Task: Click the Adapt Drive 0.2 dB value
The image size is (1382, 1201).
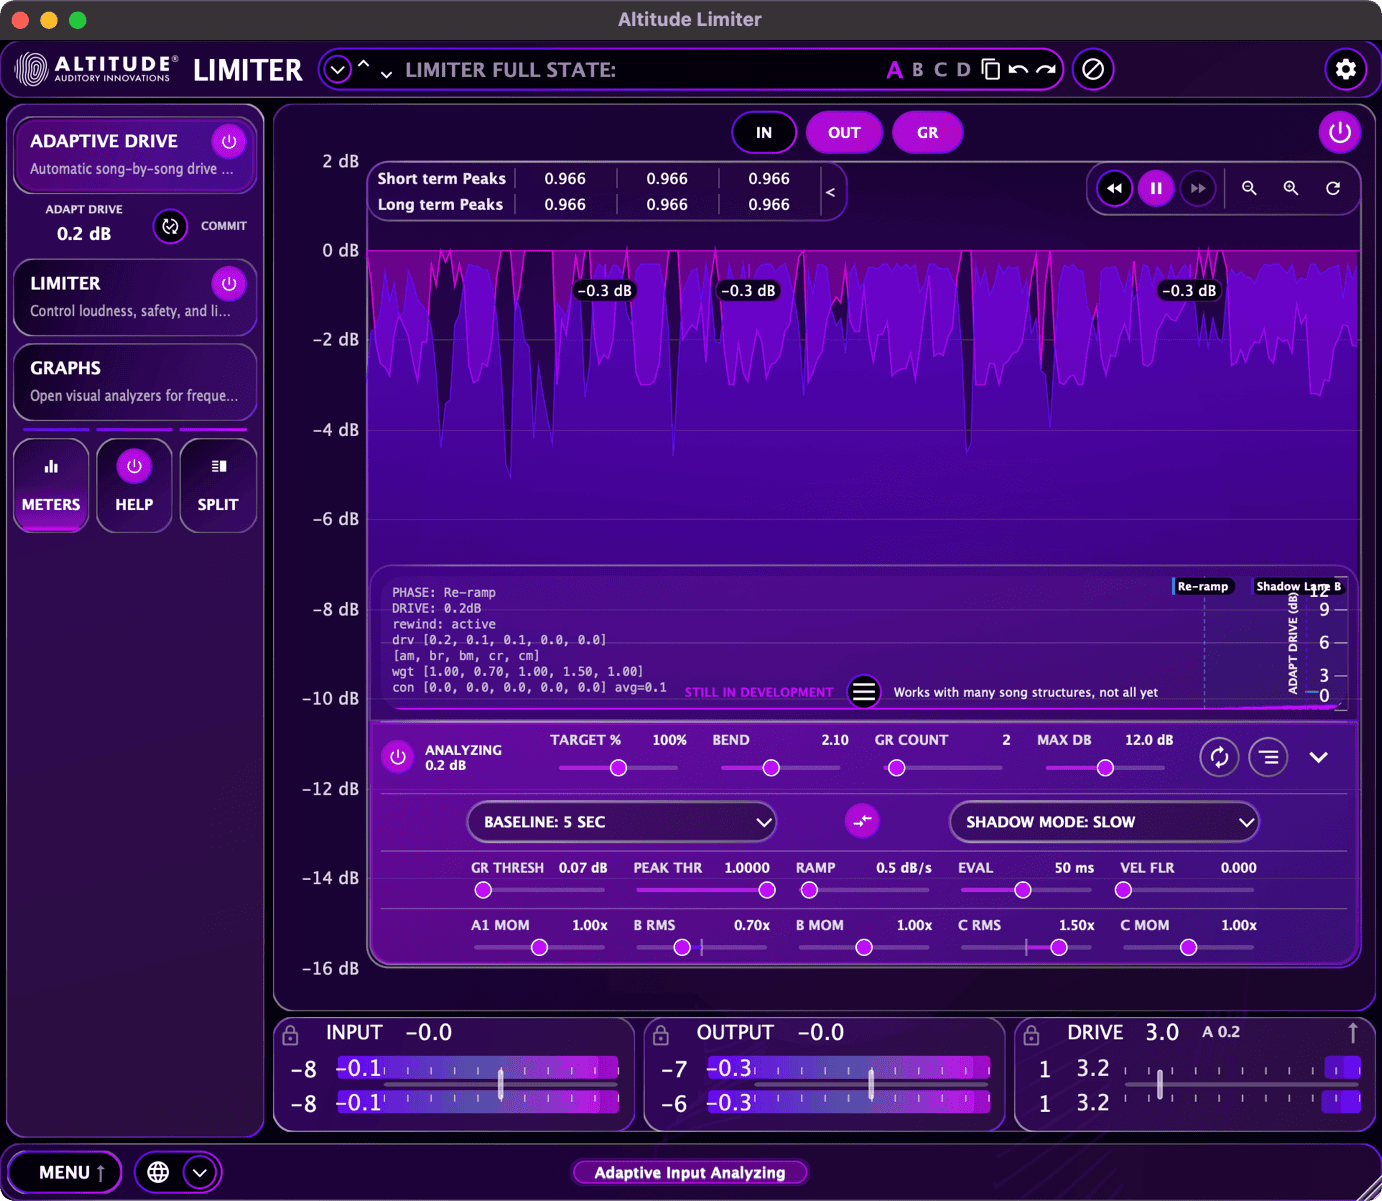Action: [x=84, y=234]
